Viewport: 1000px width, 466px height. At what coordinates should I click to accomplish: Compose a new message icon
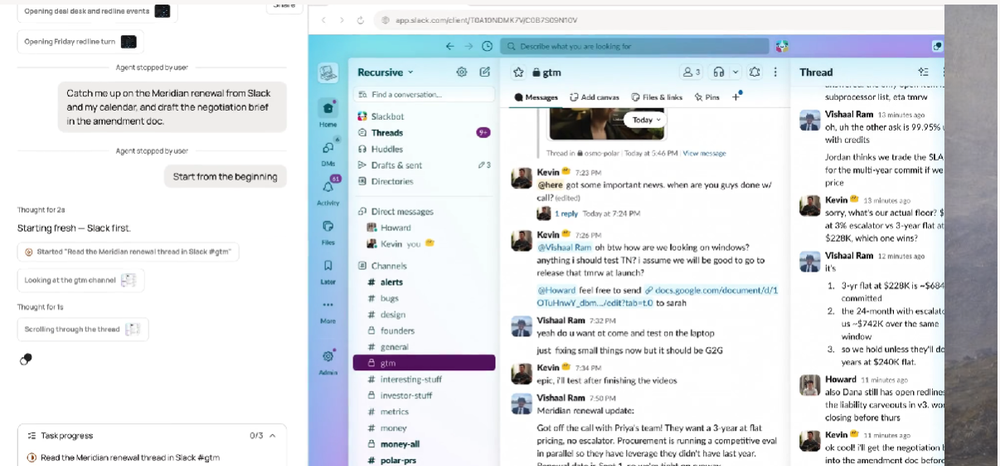[485, 72]
